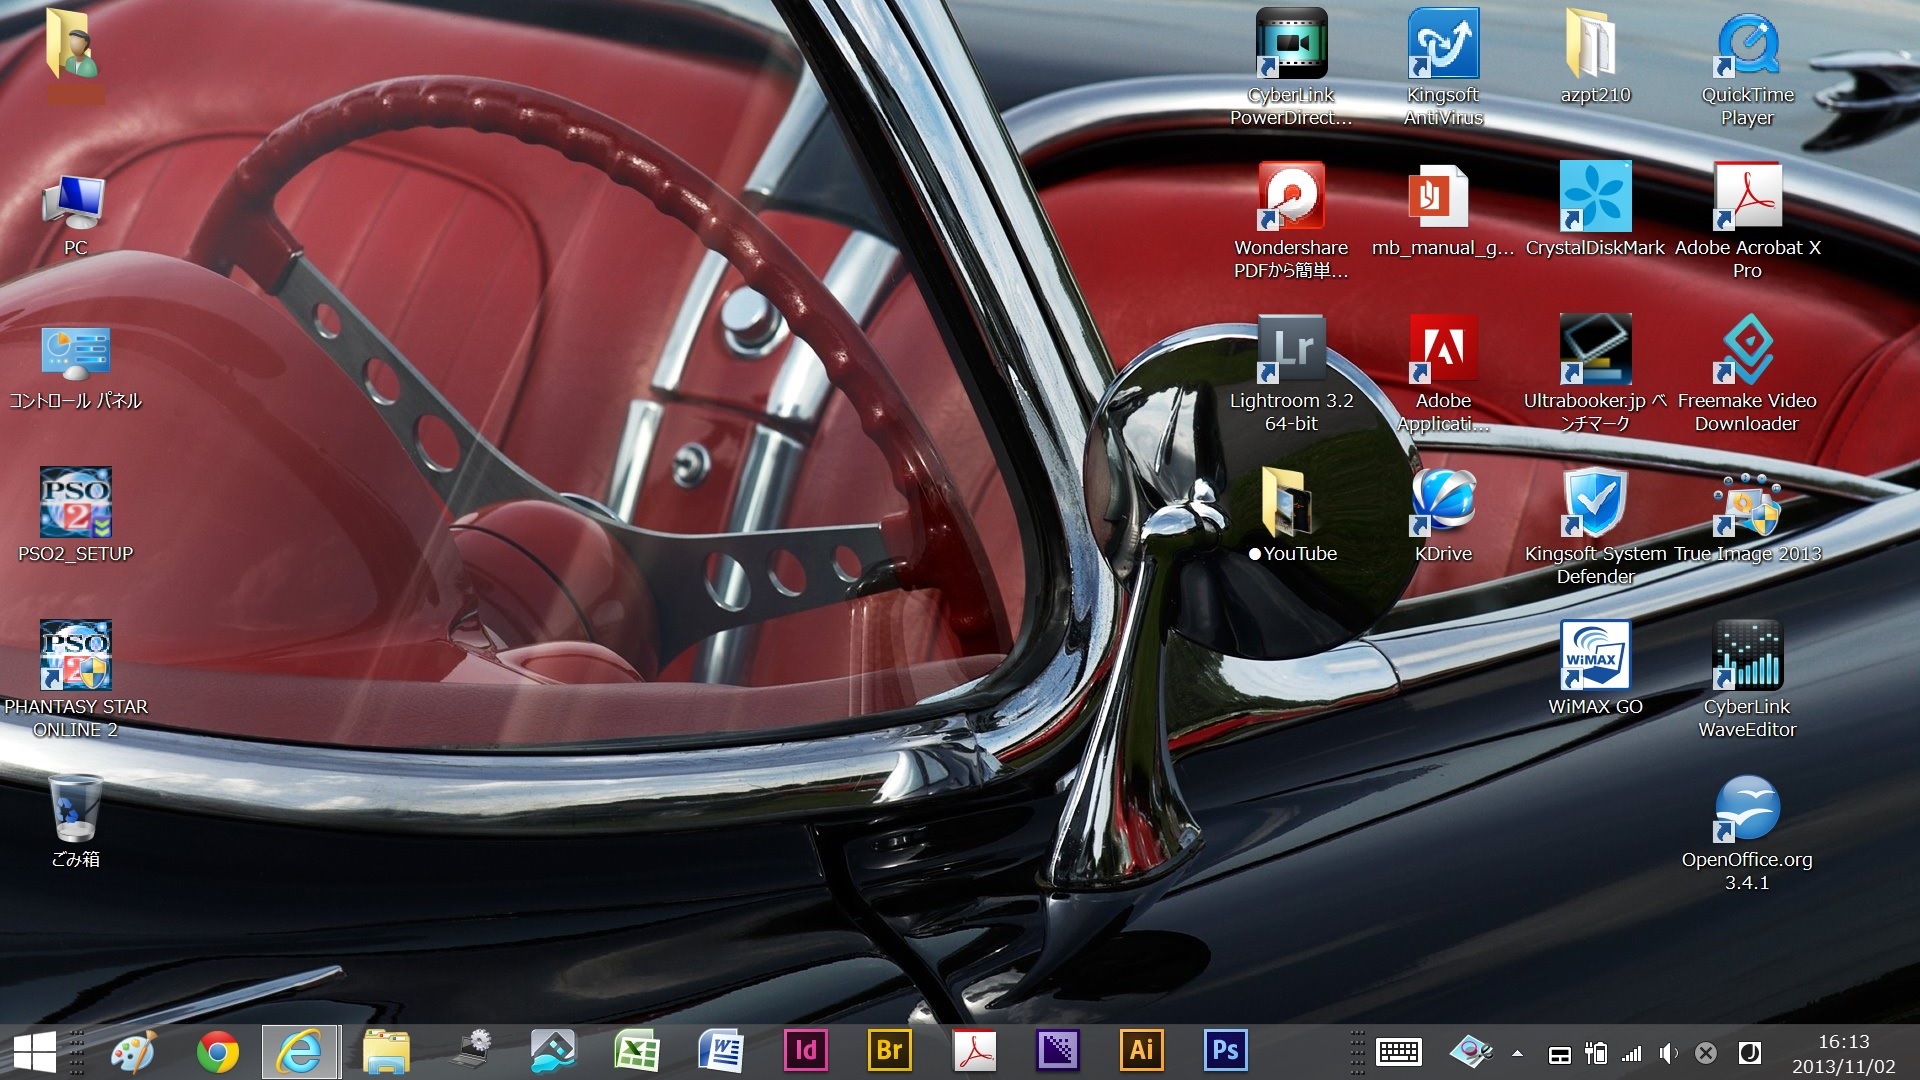Select the ごみ箱 recycle bin

coord(75,809)
